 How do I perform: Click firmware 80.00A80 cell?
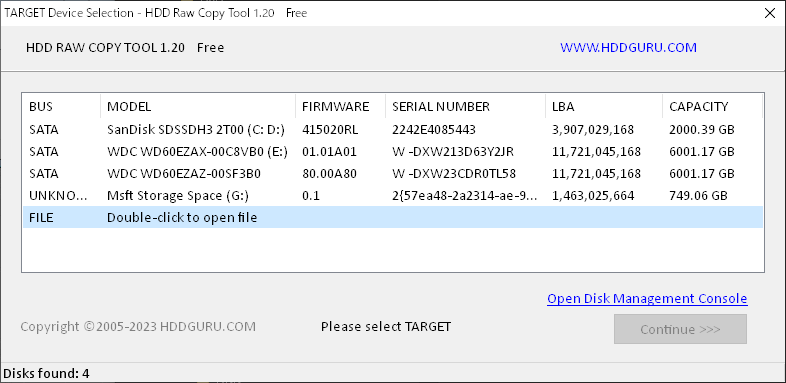tap(327, 174)
